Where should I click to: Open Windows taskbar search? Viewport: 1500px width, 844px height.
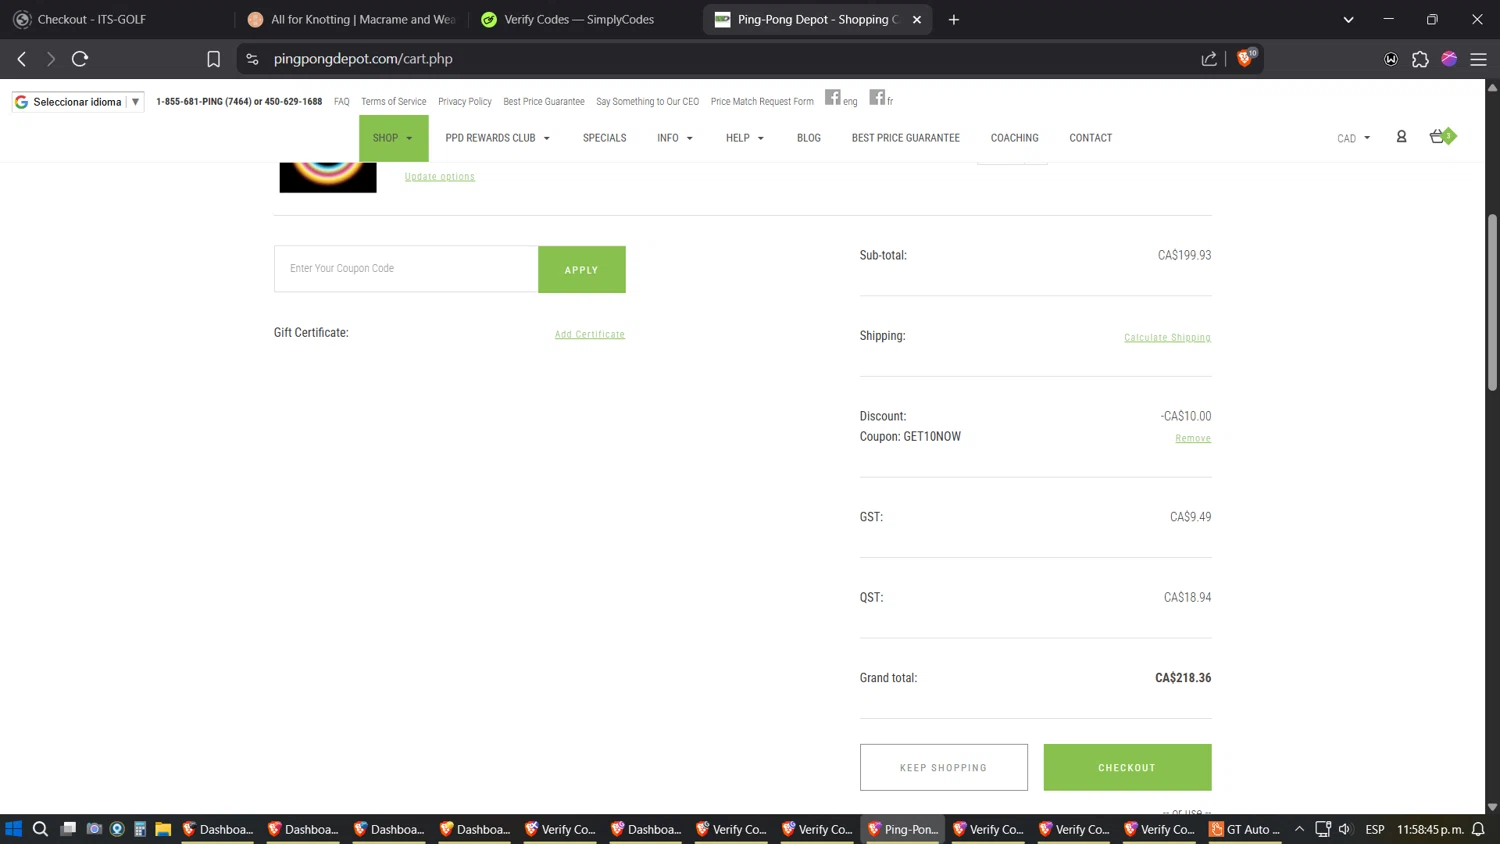point(40,829)
